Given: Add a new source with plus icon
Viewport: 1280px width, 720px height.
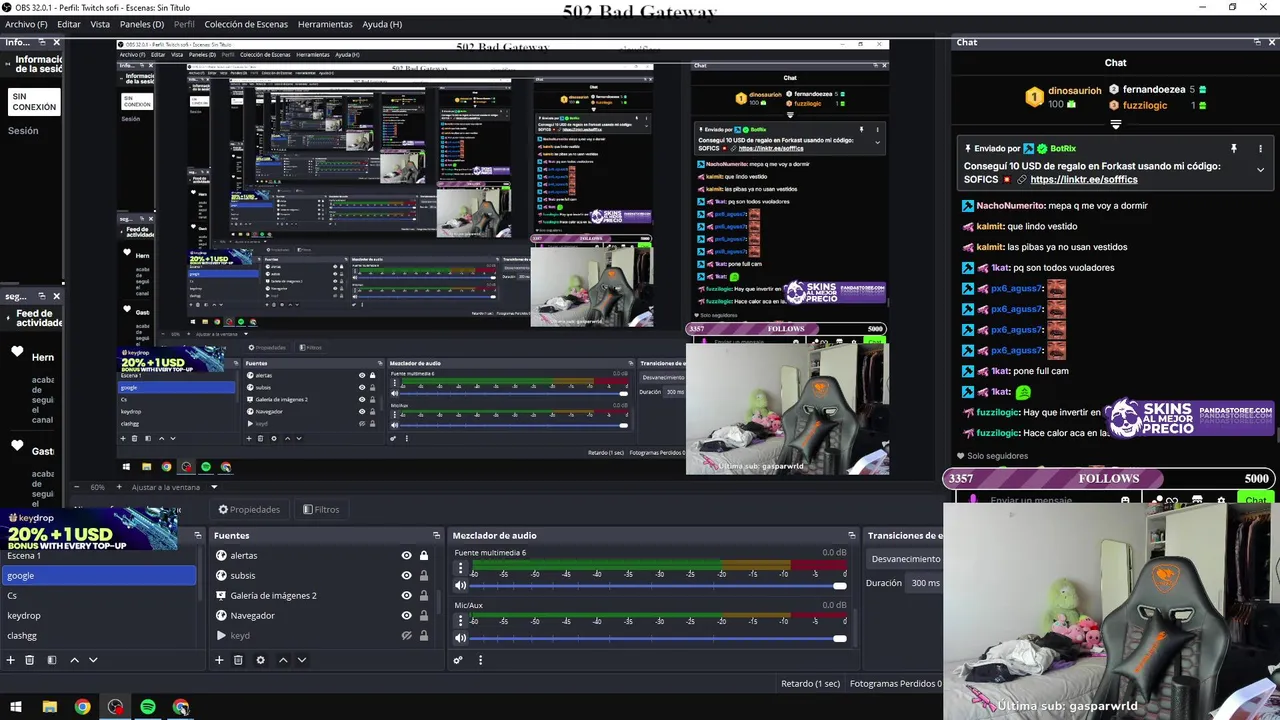Looking at the screenshot, I should tap(219, 660).
